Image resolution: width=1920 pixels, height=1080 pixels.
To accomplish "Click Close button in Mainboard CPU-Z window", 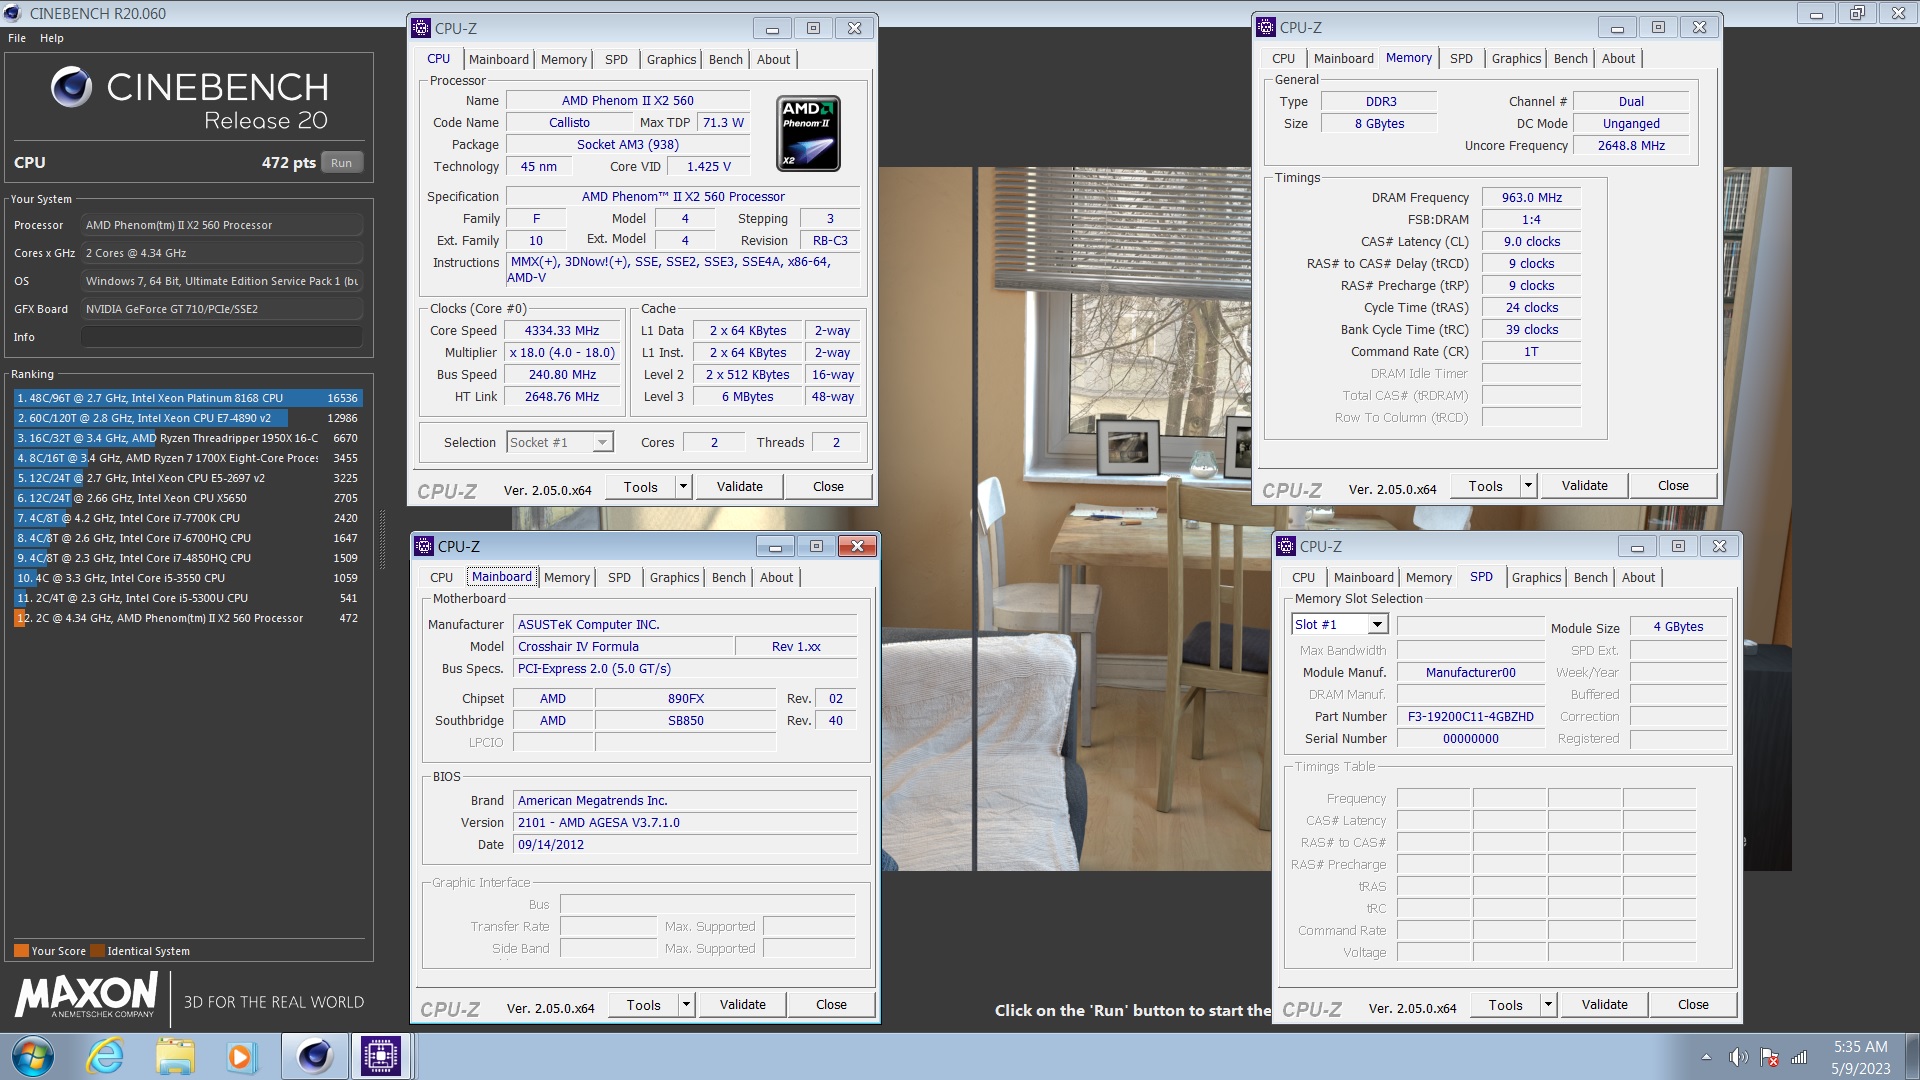I will coord(831,1005).
